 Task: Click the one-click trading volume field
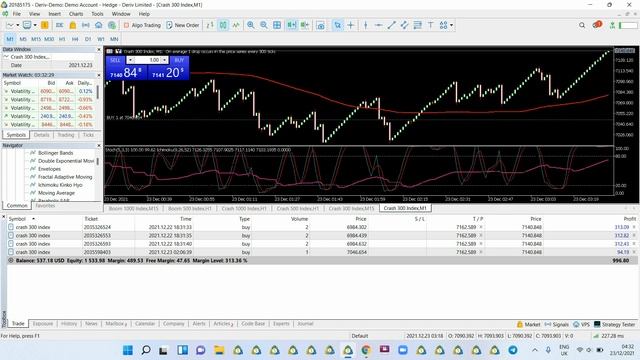[x=147, y=60]
